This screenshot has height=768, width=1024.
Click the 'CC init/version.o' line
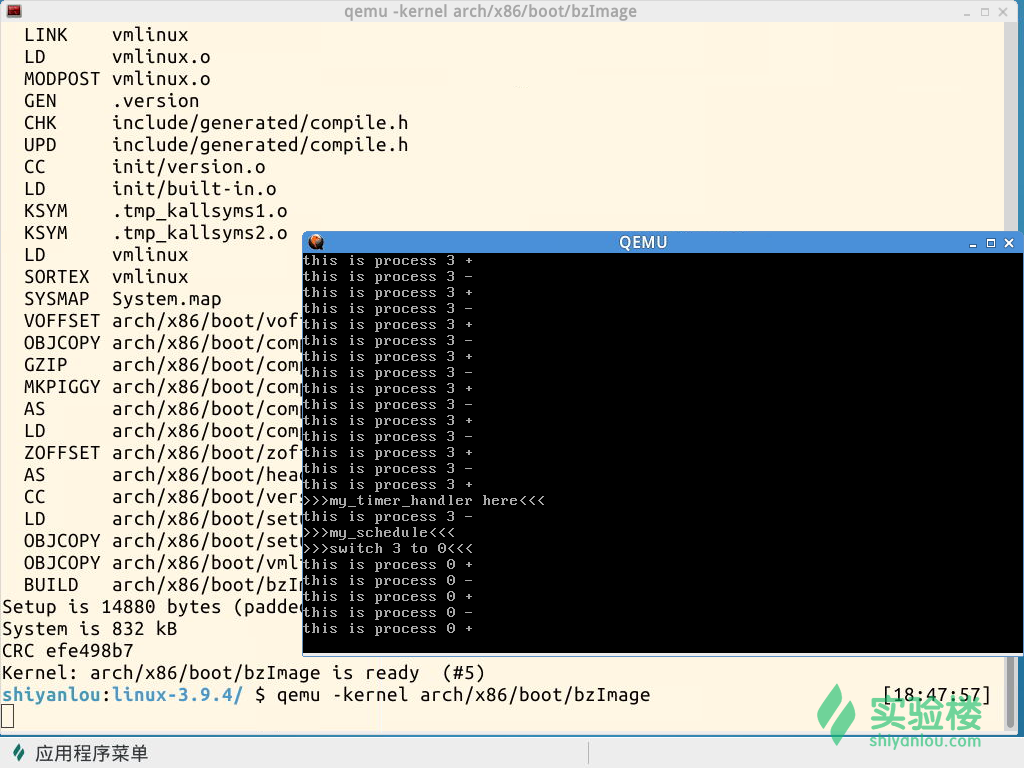[x=144, y=167]
